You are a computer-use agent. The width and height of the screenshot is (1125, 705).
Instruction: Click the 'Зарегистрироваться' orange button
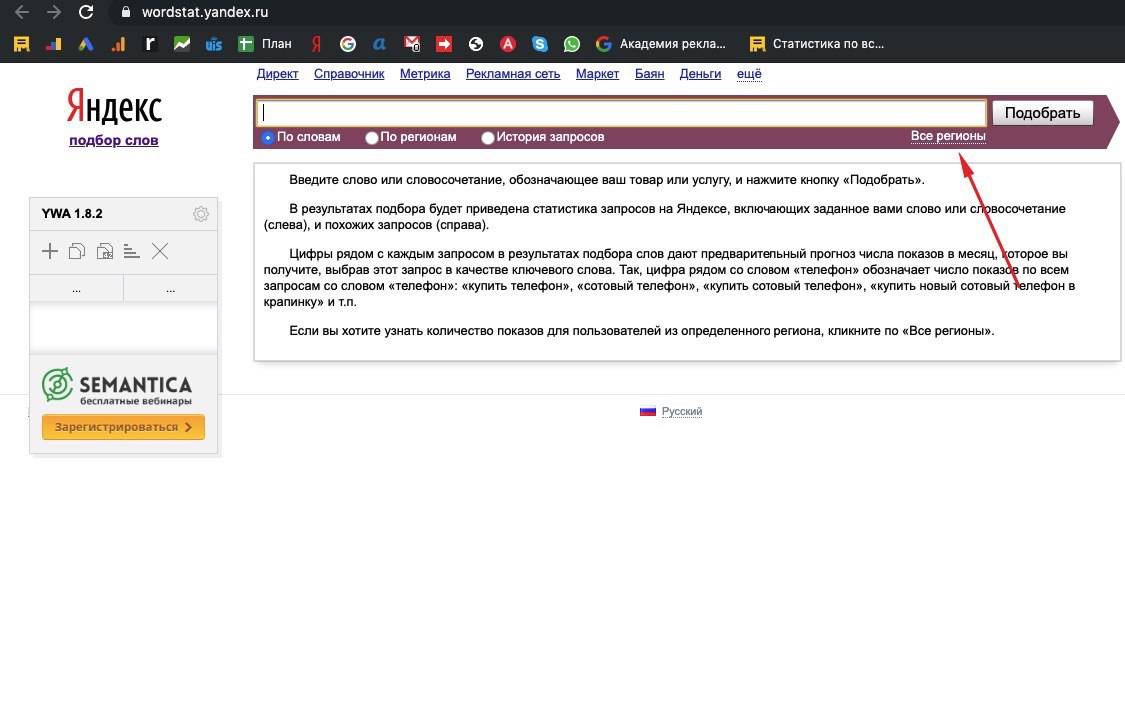point(123,427)
